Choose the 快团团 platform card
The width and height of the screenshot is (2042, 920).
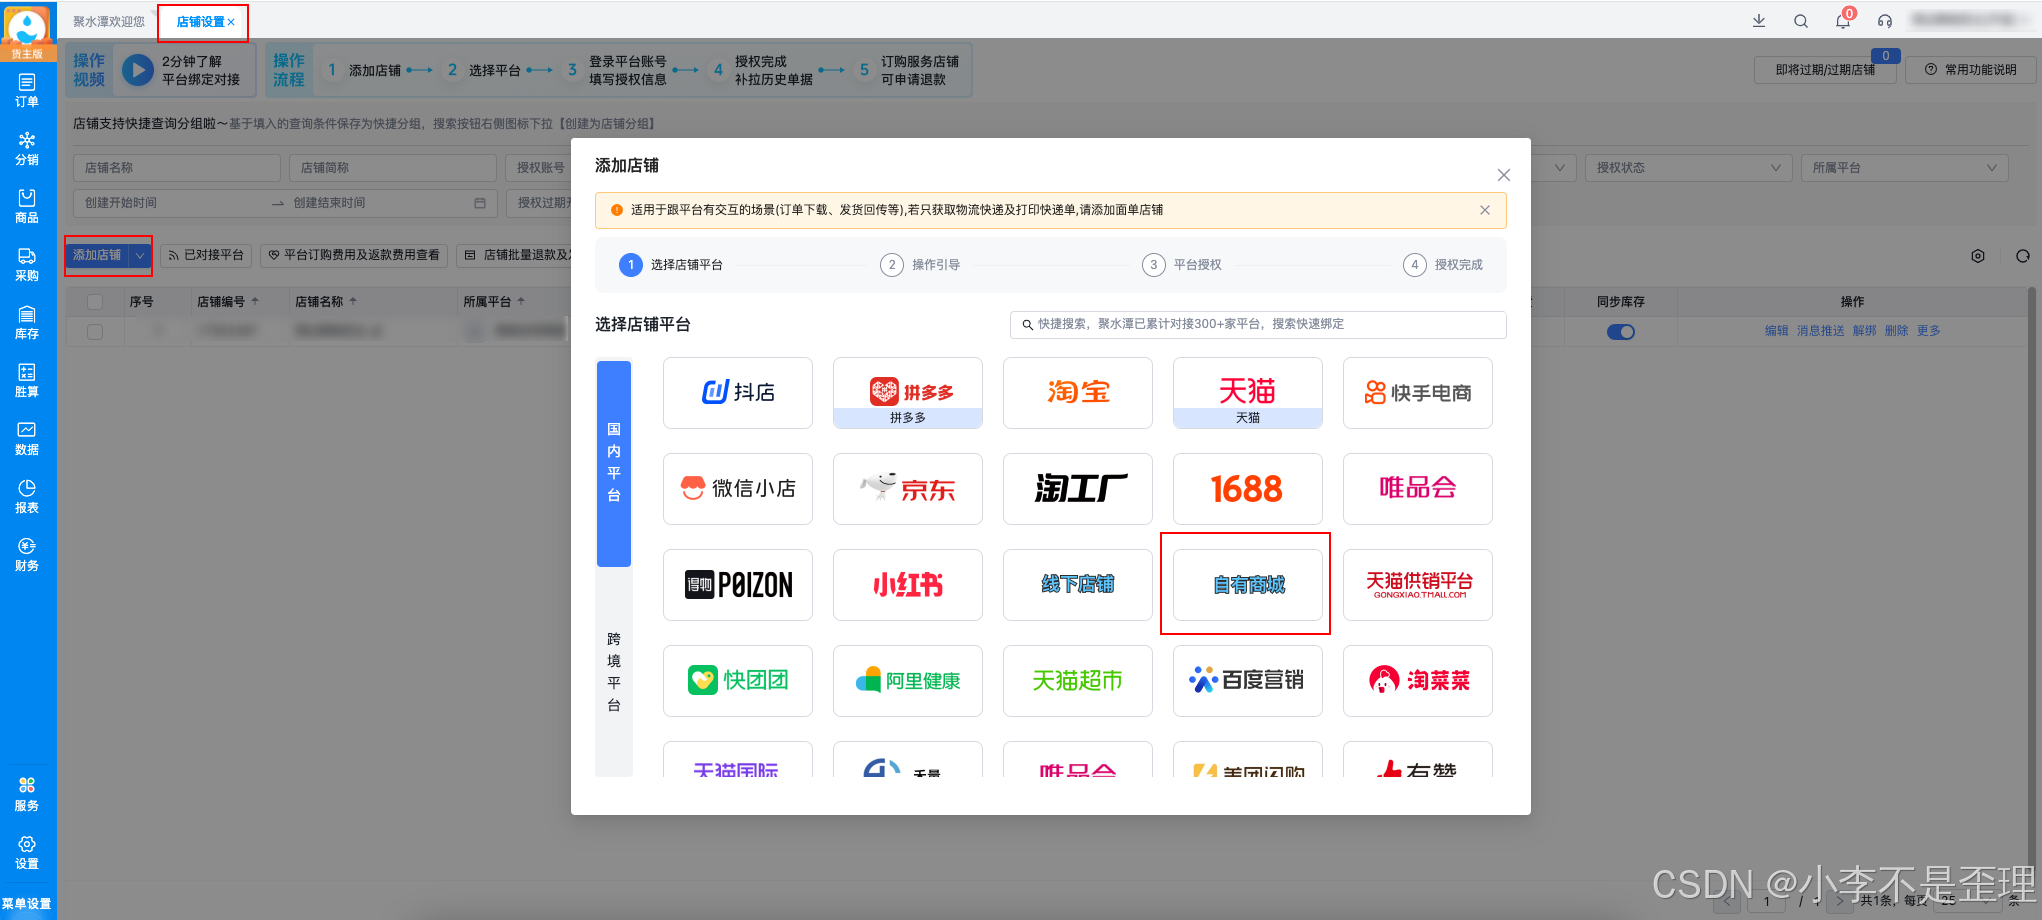(738, 681)
